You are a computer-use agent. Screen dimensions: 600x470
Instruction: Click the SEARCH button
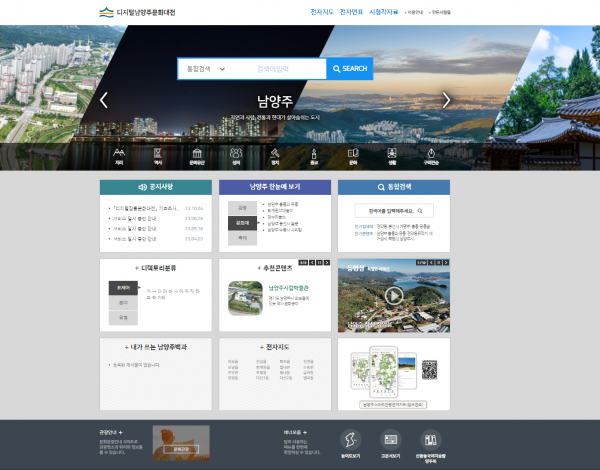click(349, 69)
